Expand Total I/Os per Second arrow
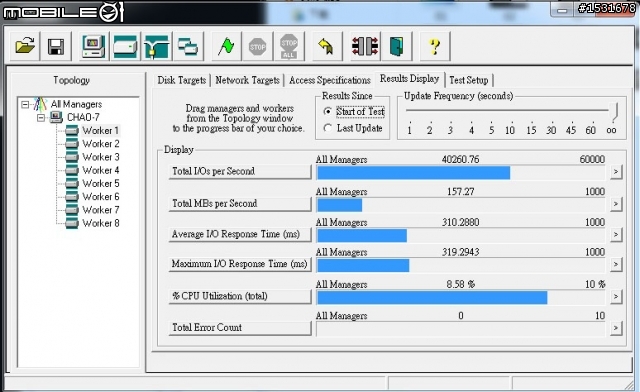The image size is (640, 392). (x=616, y=172)
